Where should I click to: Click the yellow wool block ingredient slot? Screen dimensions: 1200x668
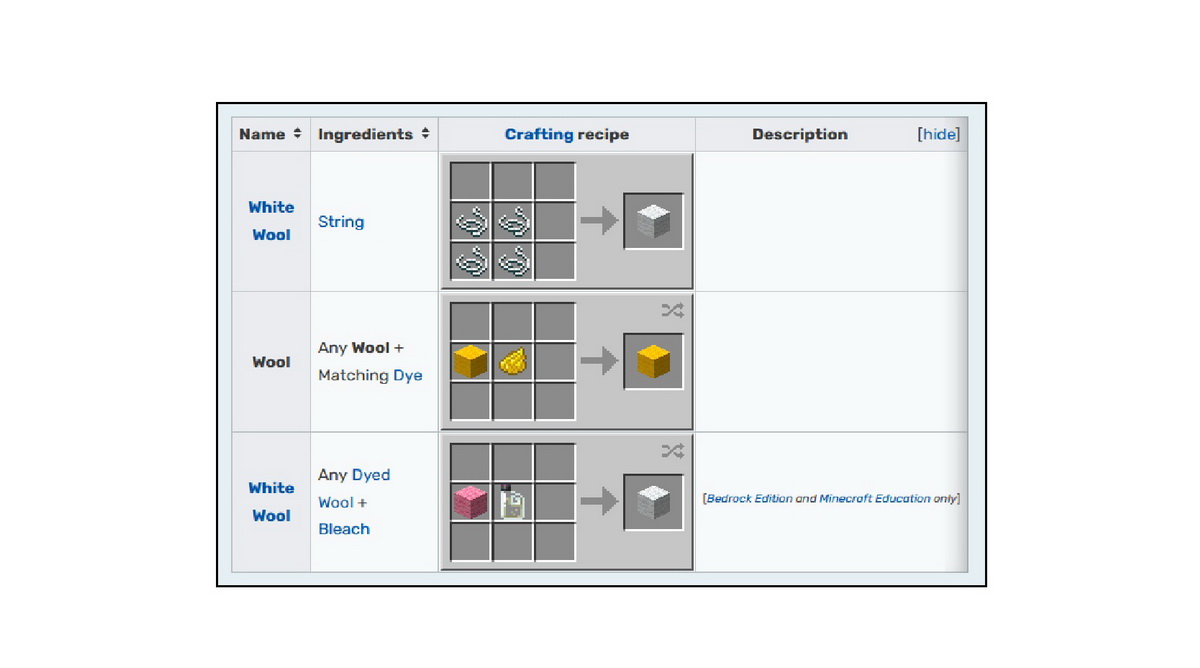tap(470, 362)
